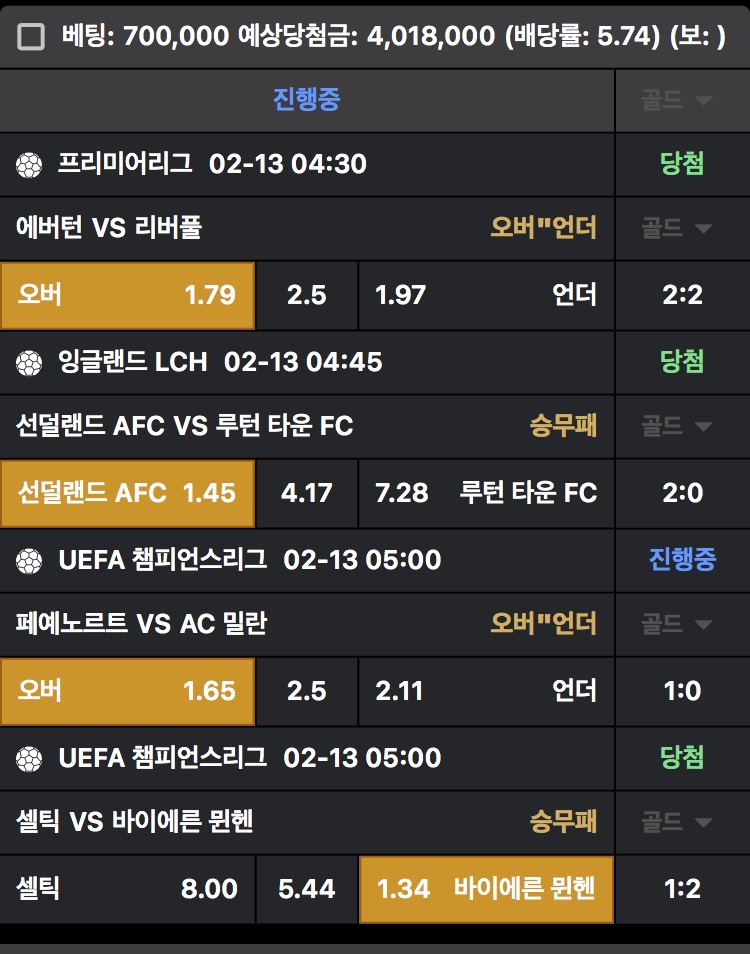
Task: Expand 골드 dropdown for 셀틱 VS 바이에른 뮌헨
Action: tap(682, 823)
